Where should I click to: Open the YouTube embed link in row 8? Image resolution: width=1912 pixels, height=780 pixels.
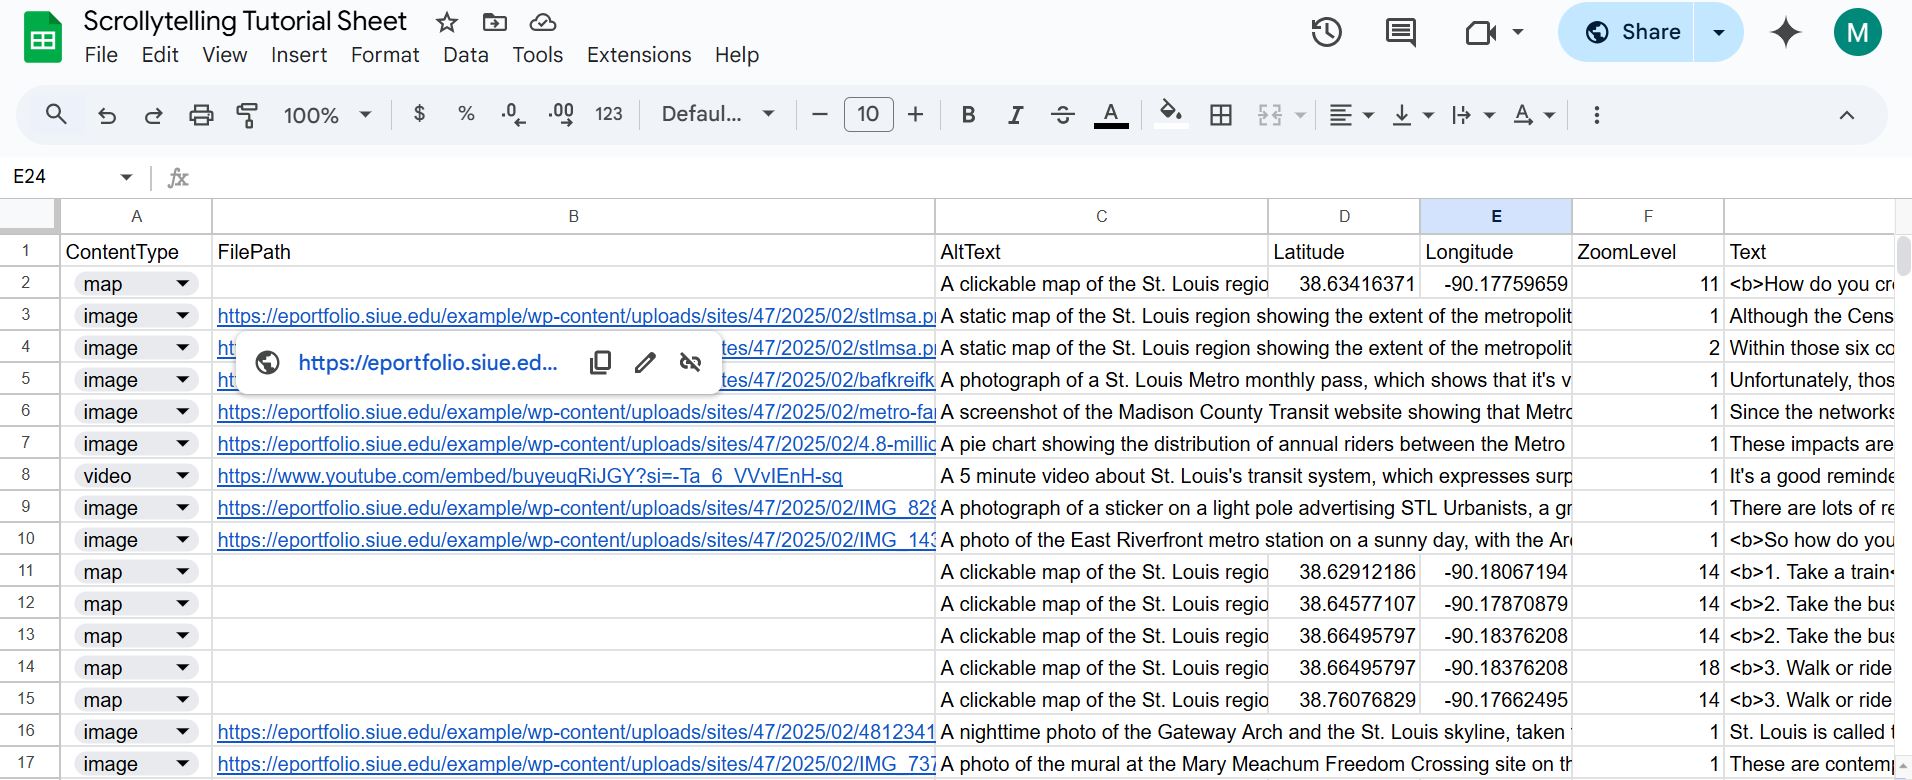coord(530,476)
